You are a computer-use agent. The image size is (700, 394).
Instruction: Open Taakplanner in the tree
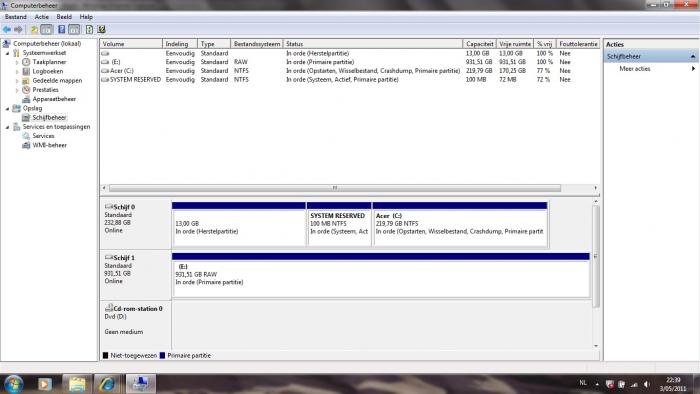[49, 62]
